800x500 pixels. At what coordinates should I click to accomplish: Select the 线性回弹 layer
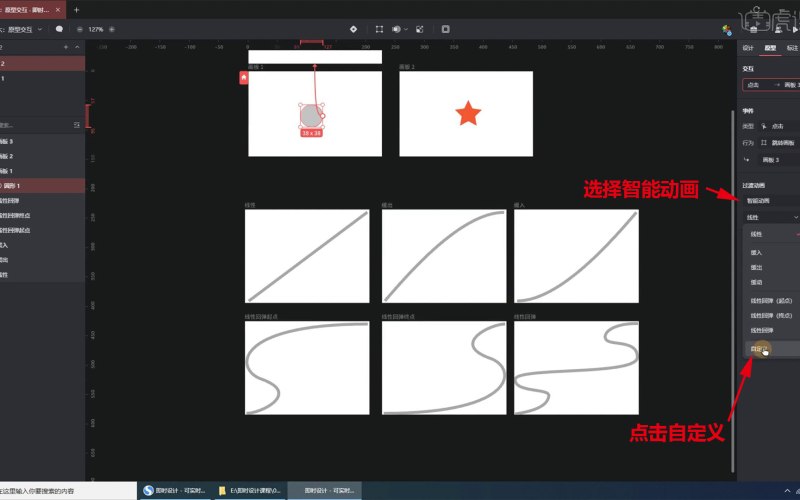pyautogui.click(x=42, y=201)
